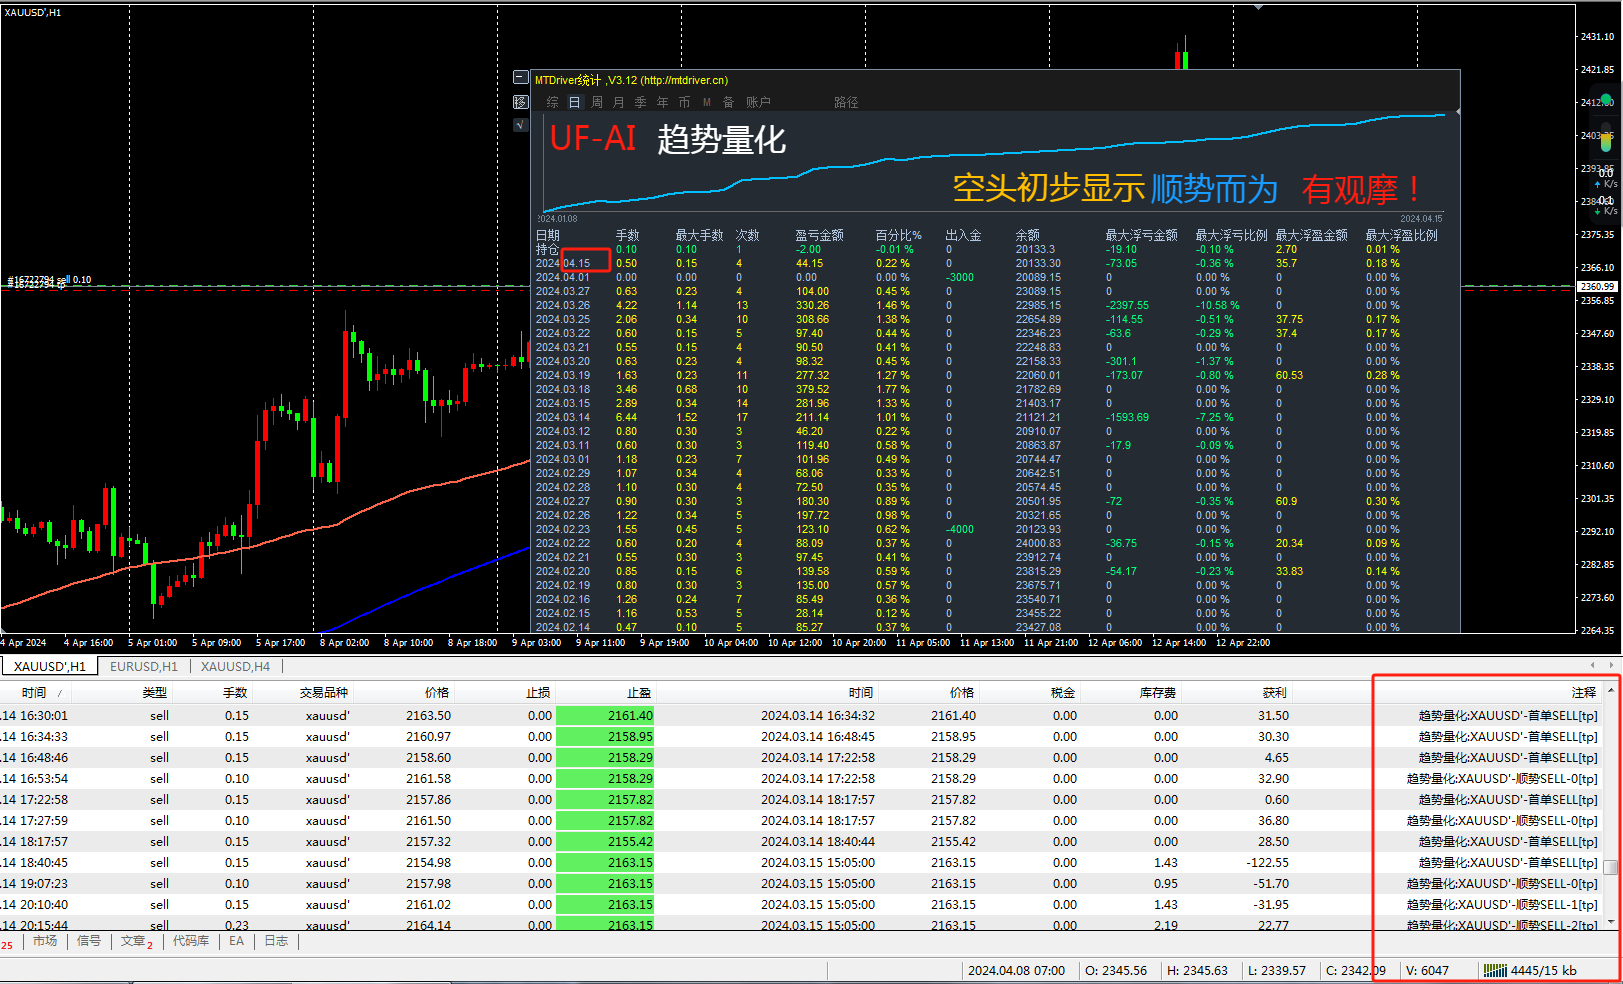Toggle the √ checkmark icon beside stats panel
This screenshot has width=1623, height=984.
tap(521, 125)
